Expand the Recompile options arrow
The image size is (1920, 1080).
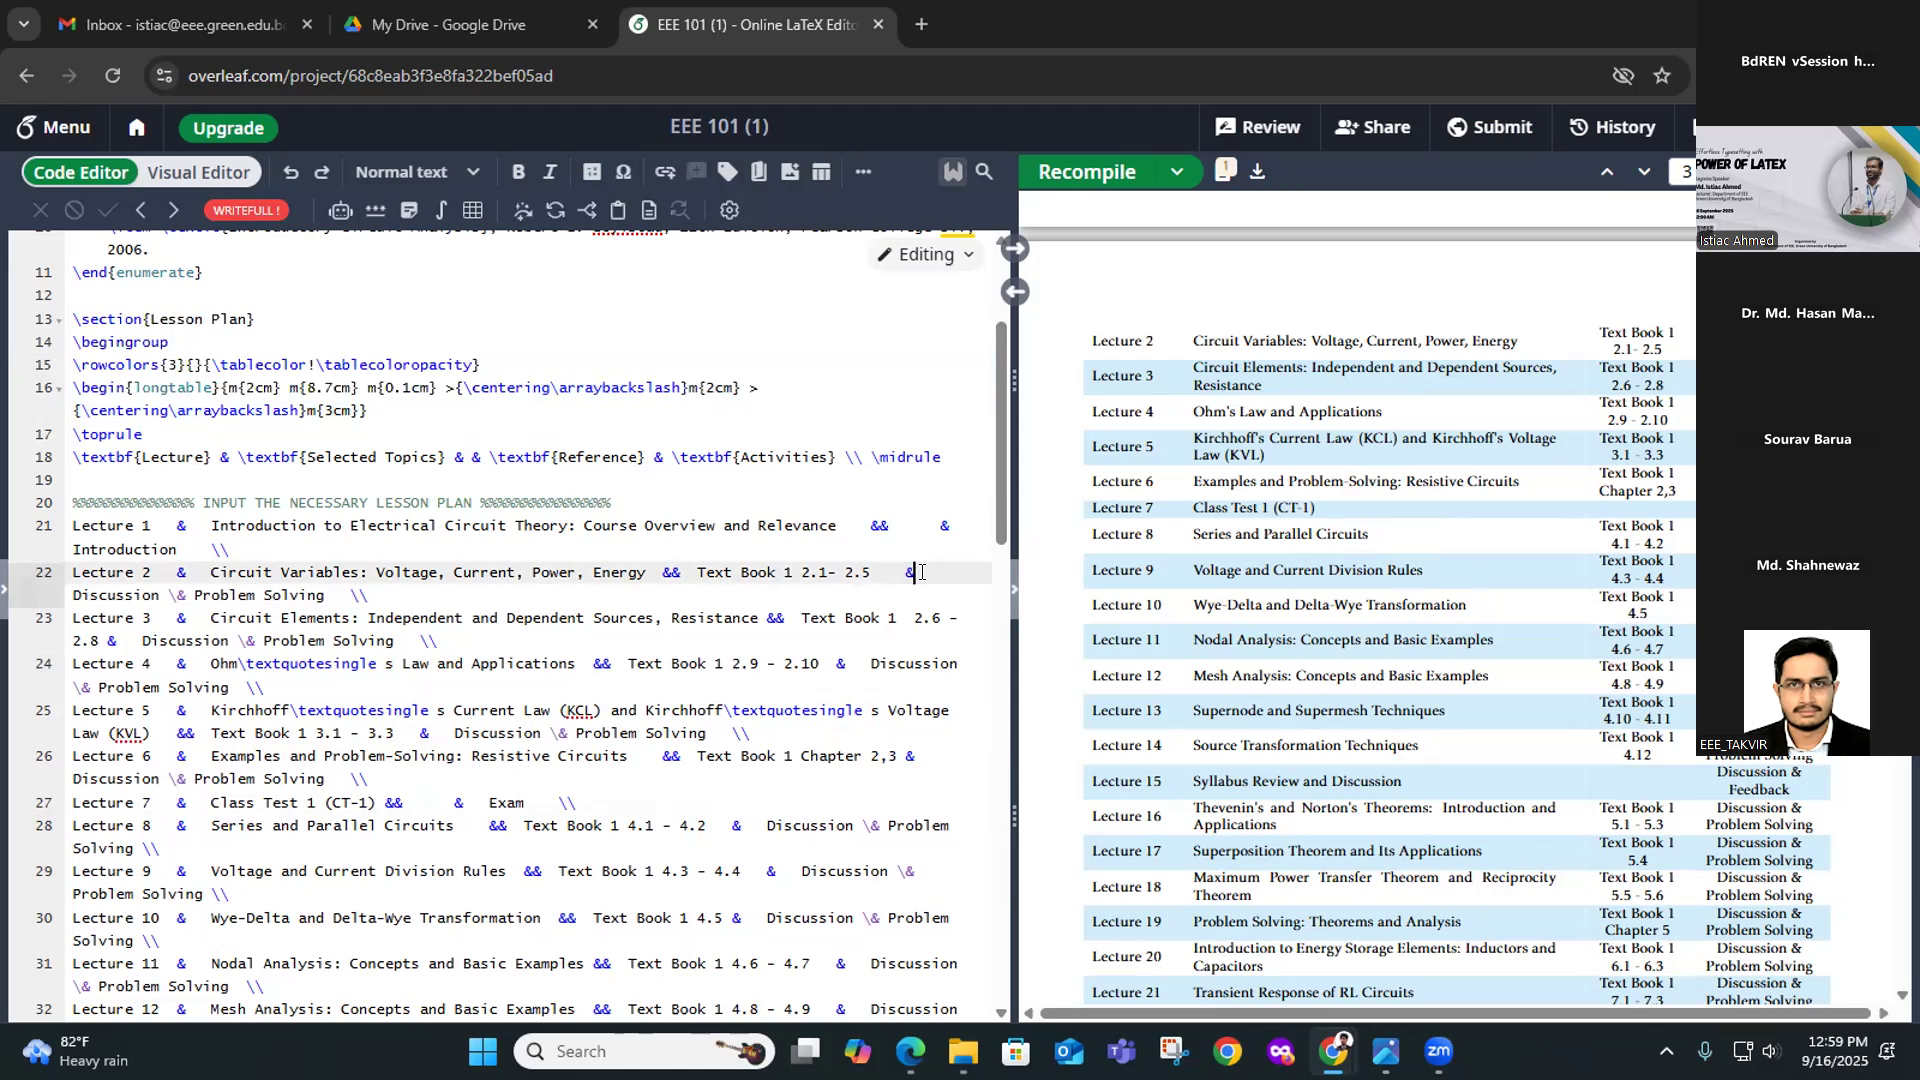click(1177, 172)
